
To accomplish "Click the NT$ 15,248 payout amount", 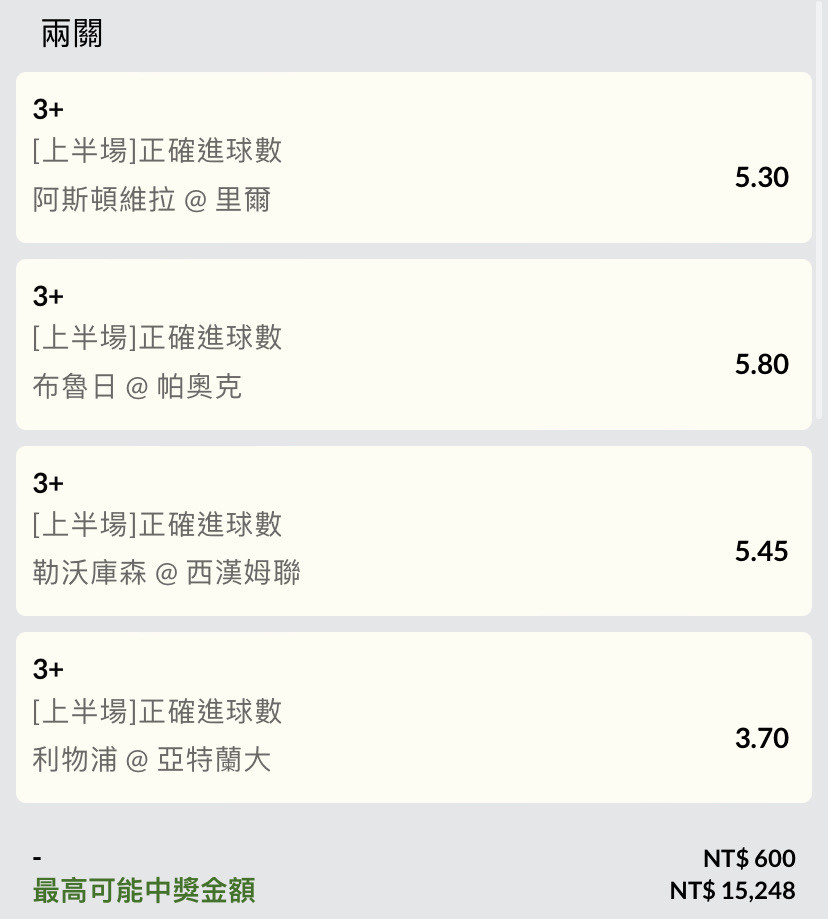I will point(732,891).
